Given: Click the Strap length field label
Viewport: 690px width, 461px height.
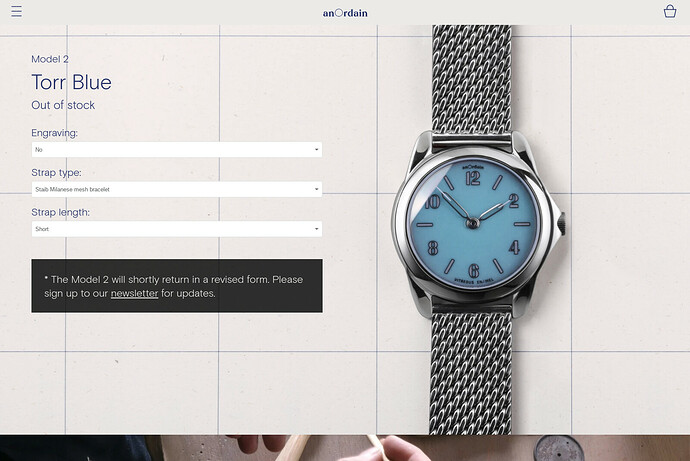Looking at the screenshot, I should pos(60,212).
